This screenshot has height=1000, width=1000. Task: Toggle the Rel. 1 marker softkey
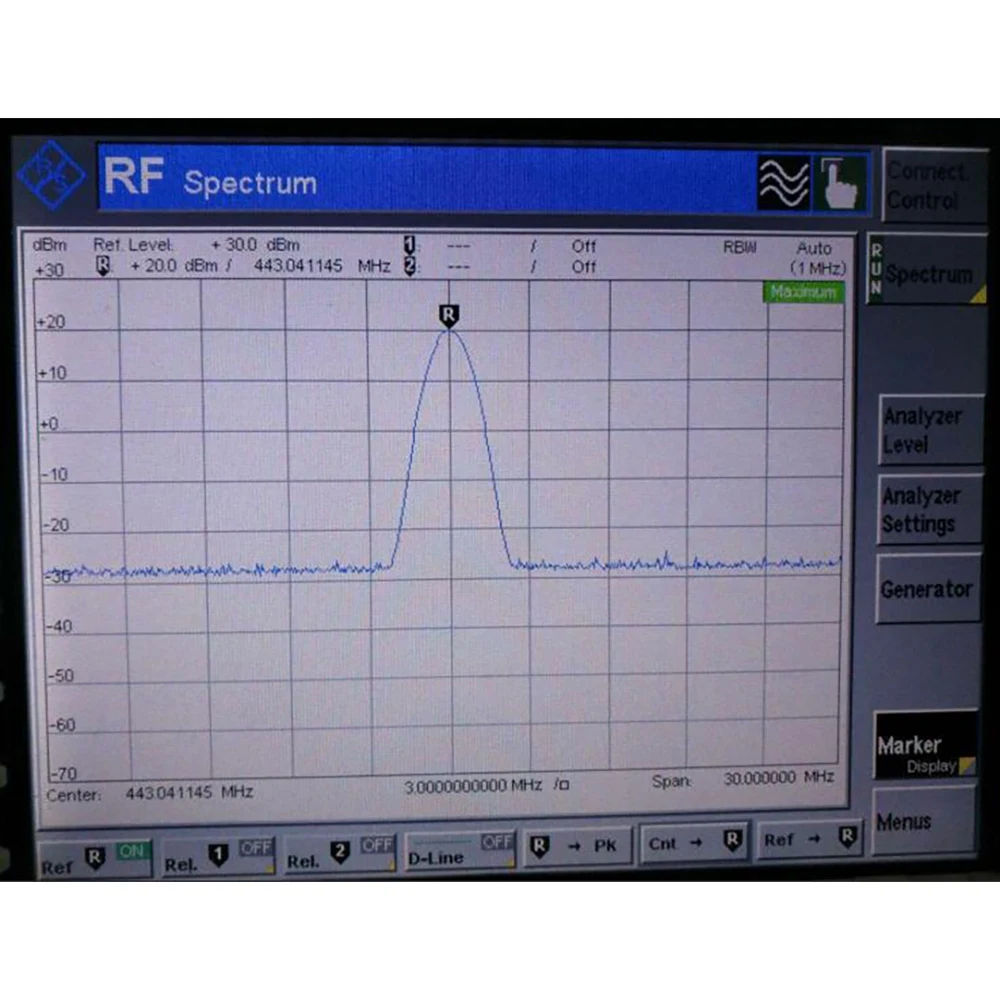pos(219,856)
